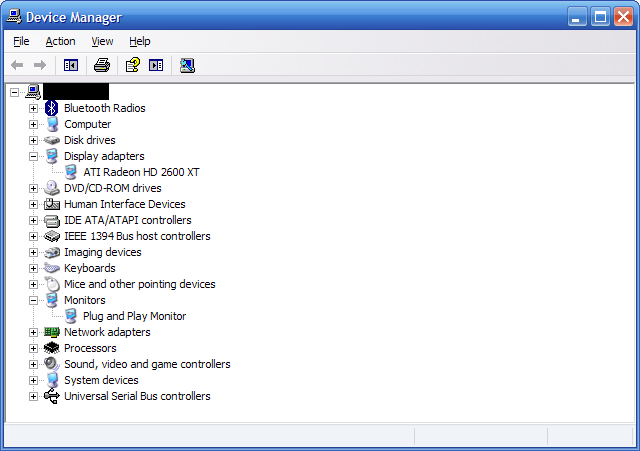The width and height of the screenshot is (640, 451).
Task: Click the Plug and Play Monitor icon
Action: pos(71,316)
